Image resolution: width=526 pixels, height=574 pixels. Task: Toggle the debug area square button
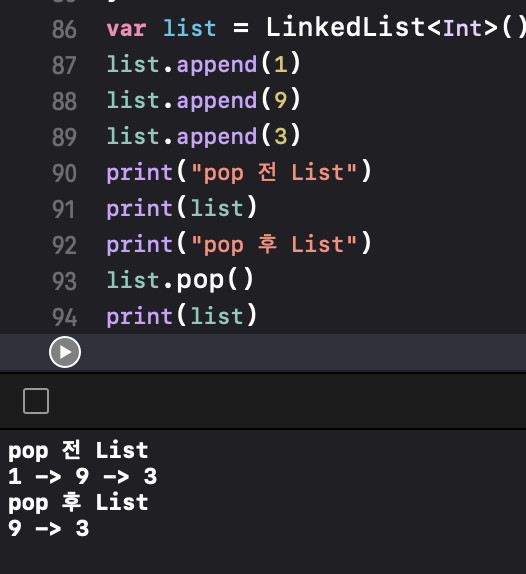pyautogui.click(x=36, y=401)
